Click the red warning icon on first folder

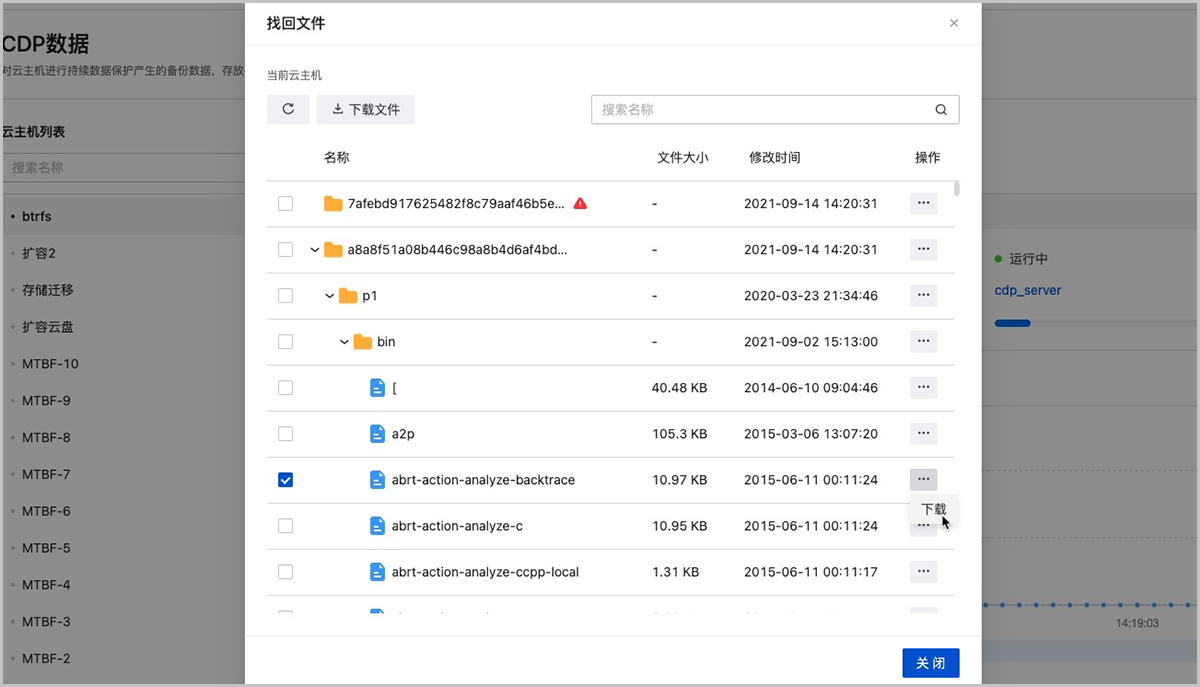tap(580, 204)
